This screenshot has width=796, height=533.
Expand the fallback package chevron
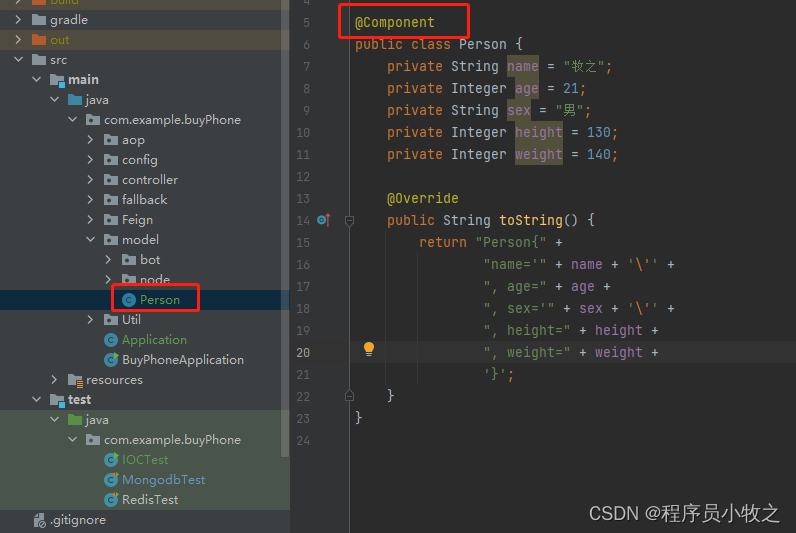tap(90, 199)
